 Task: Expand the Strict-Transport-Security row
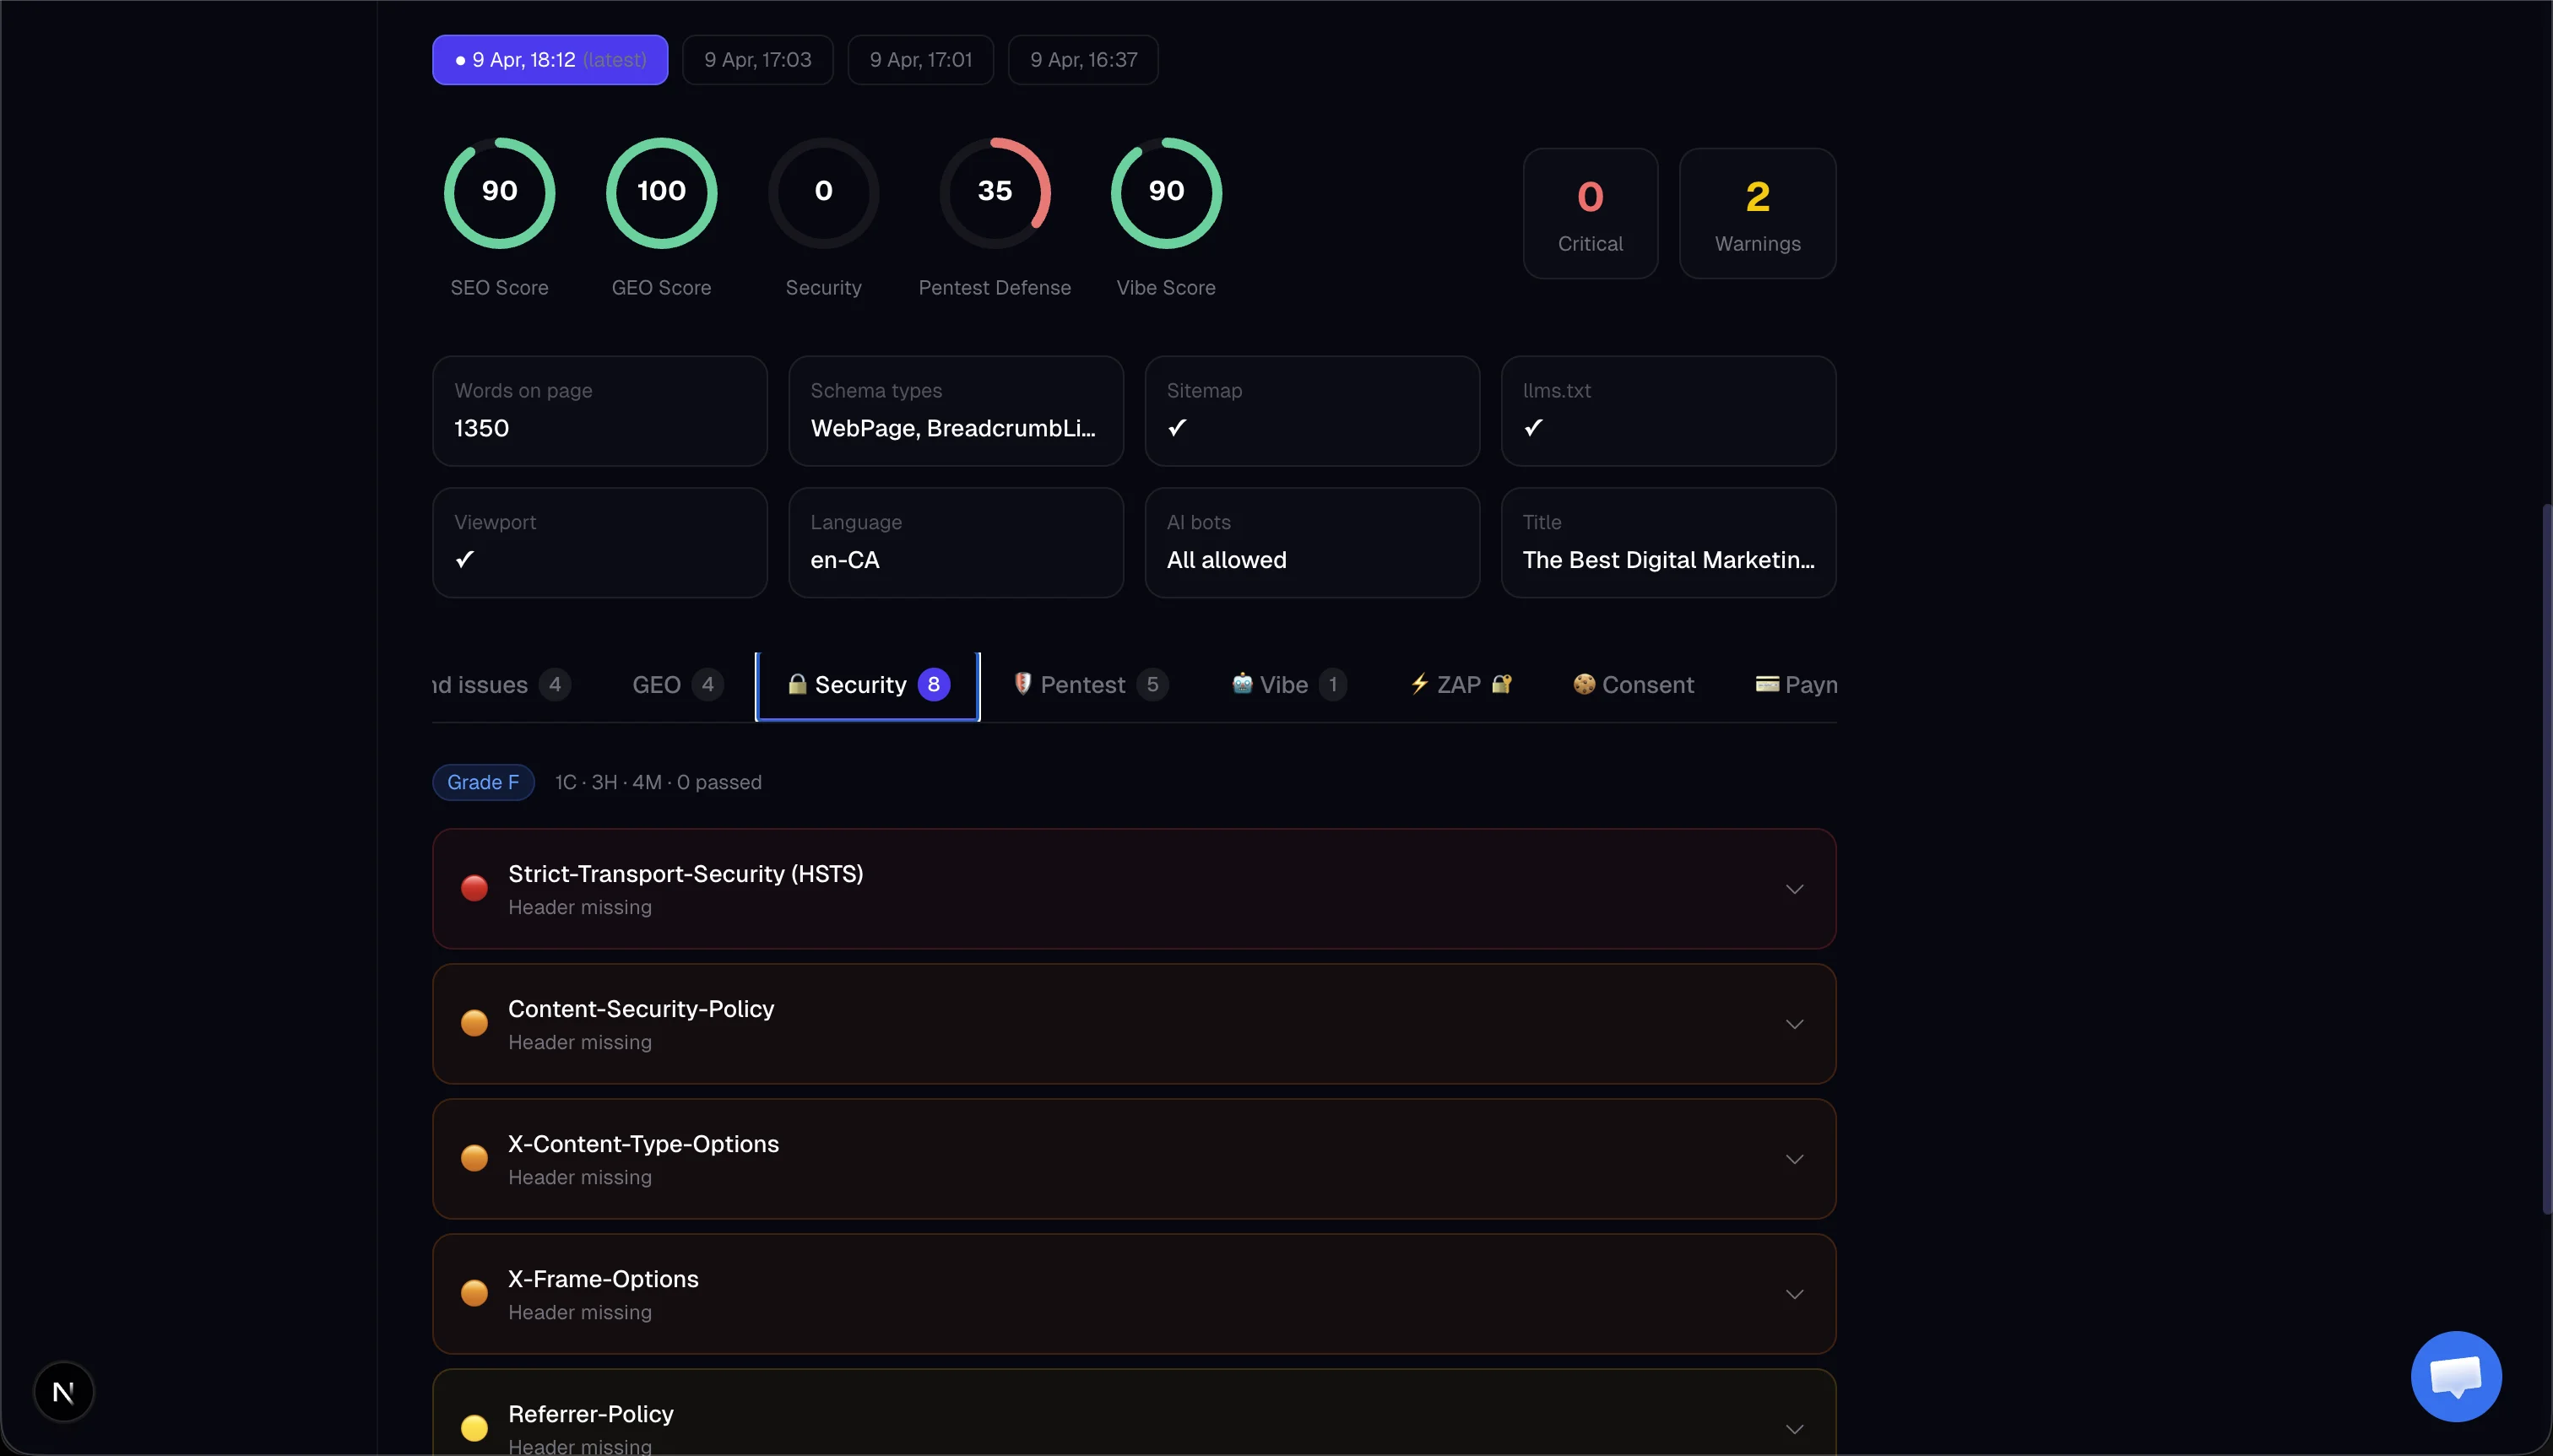click(x=1794, y=889)
